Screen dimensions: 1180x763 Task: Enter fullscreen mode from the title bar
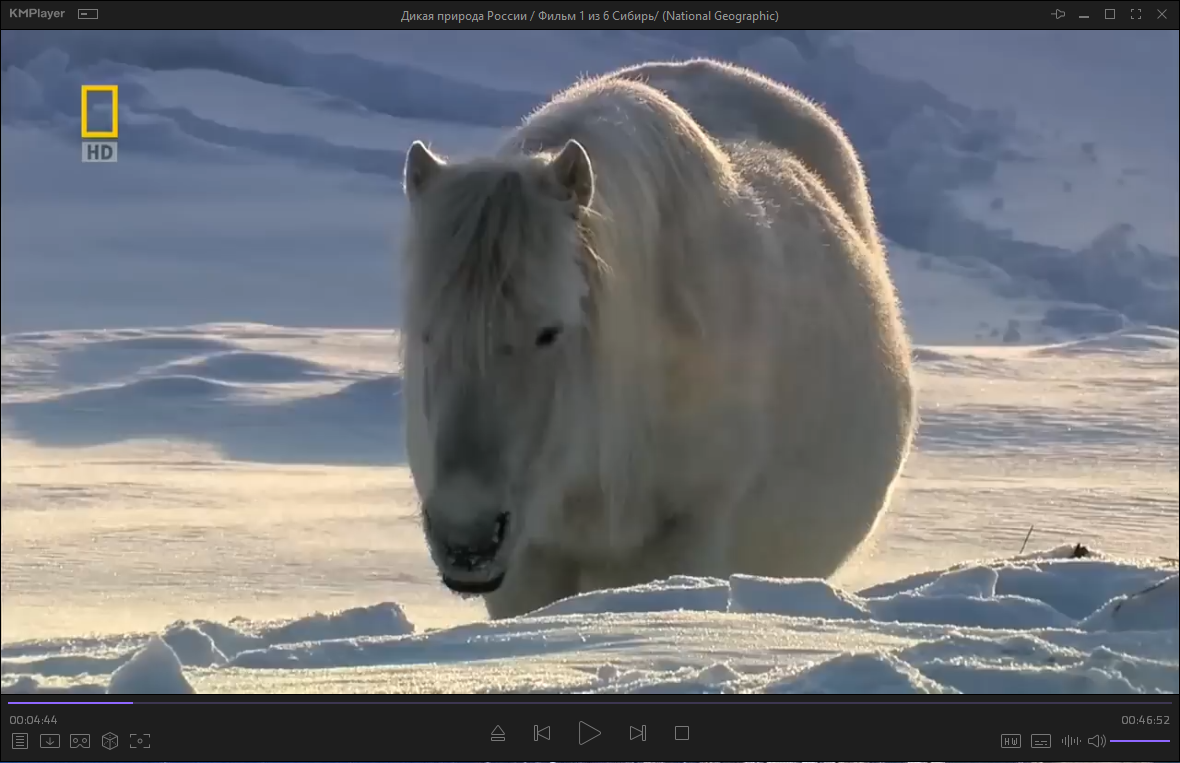point(1136,14)
